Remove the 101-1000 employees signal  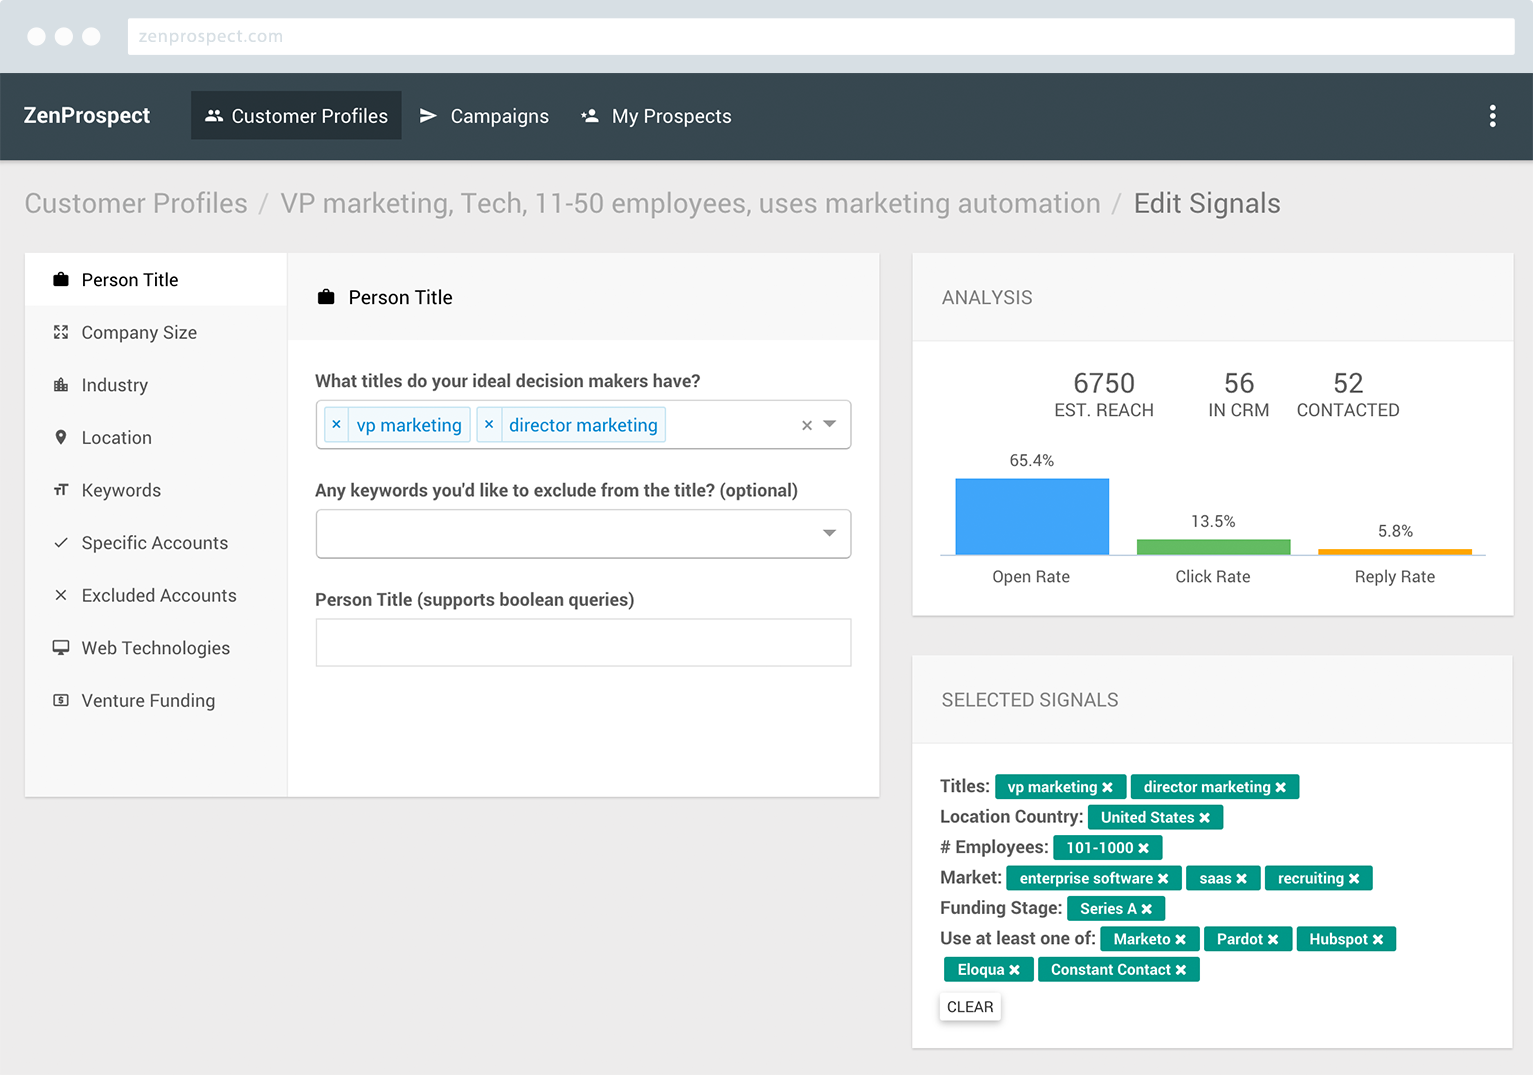pos(1144,848)
